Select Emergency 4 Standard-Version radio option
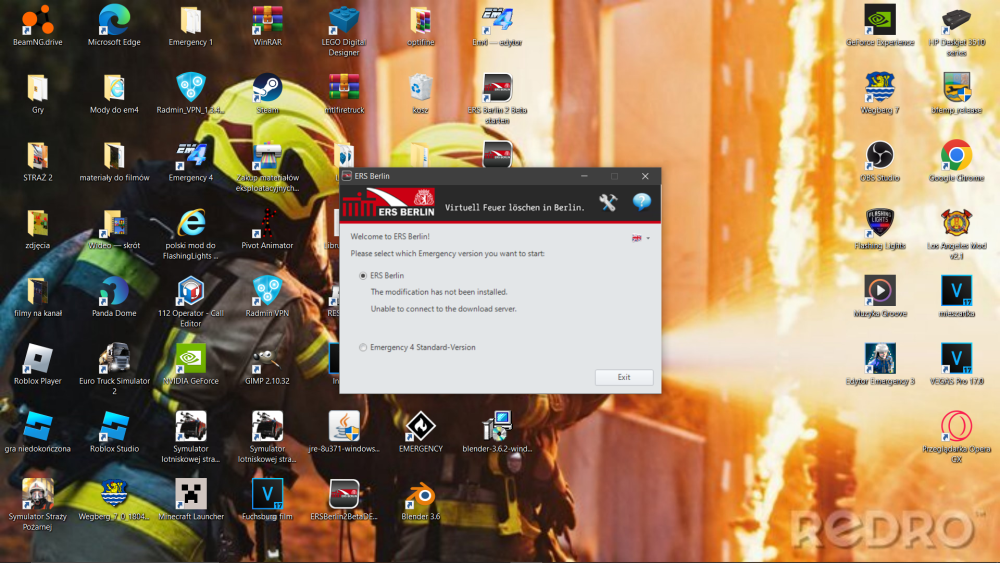 pos(363,347)
